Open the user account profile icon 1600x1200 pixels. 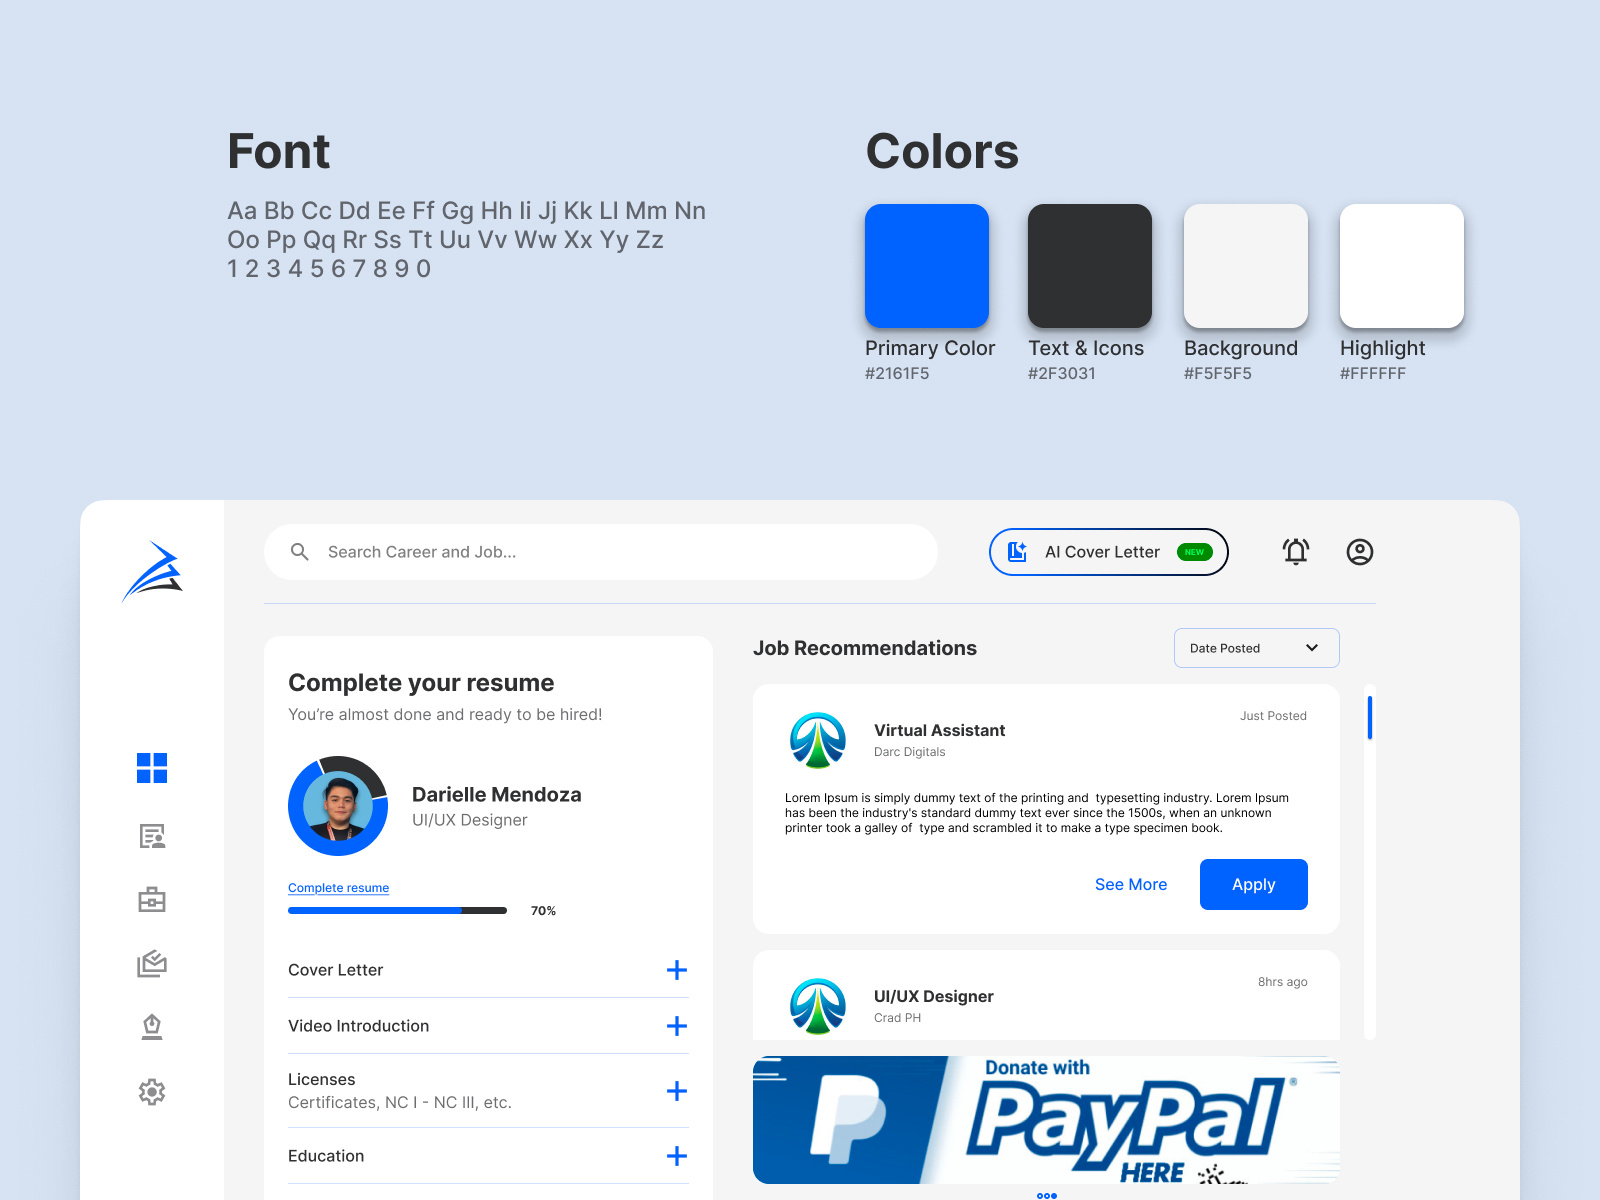pos(1360,551)
